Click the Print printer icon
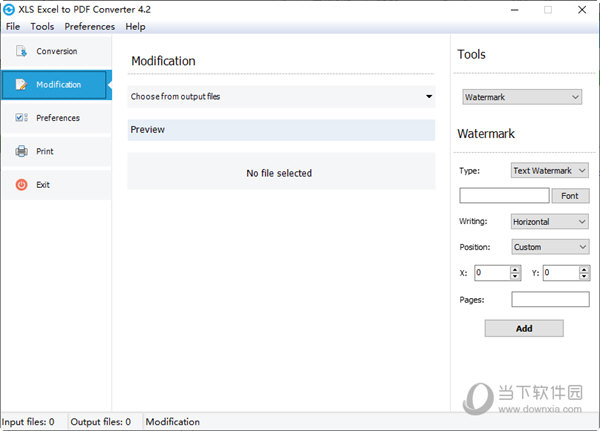The width and height of the screenshot is (600, 431). tap(21, 151)
